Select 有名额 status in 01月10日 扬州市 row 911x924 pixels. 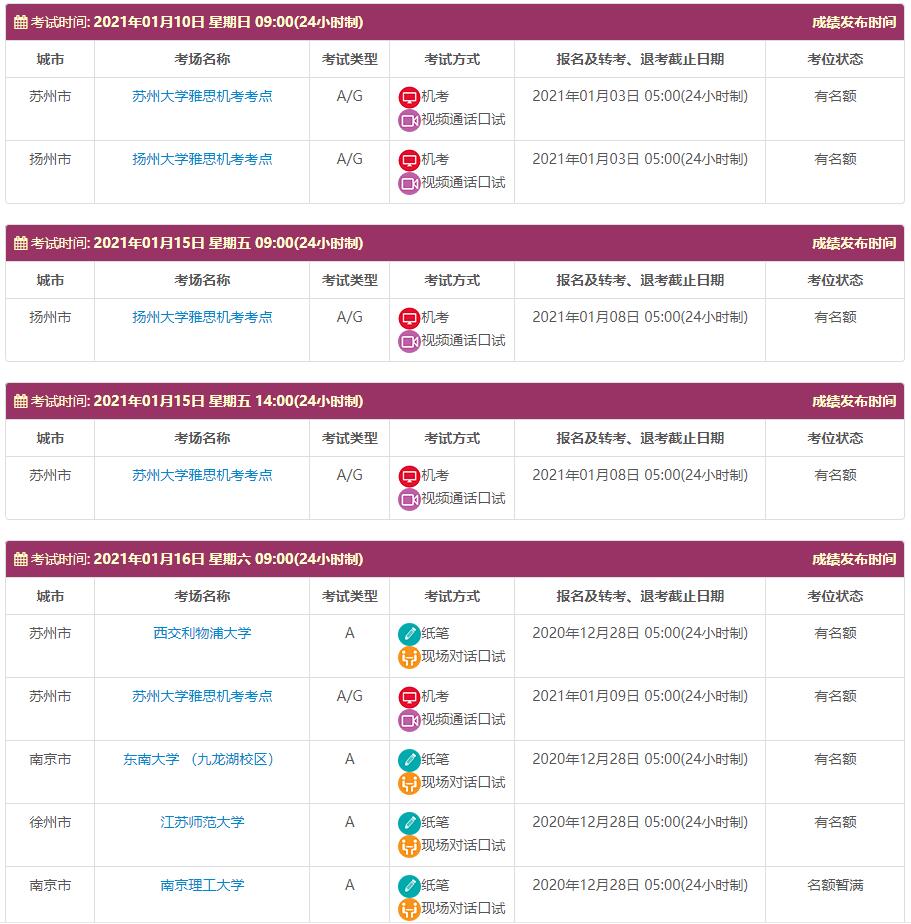click(835, 159)
